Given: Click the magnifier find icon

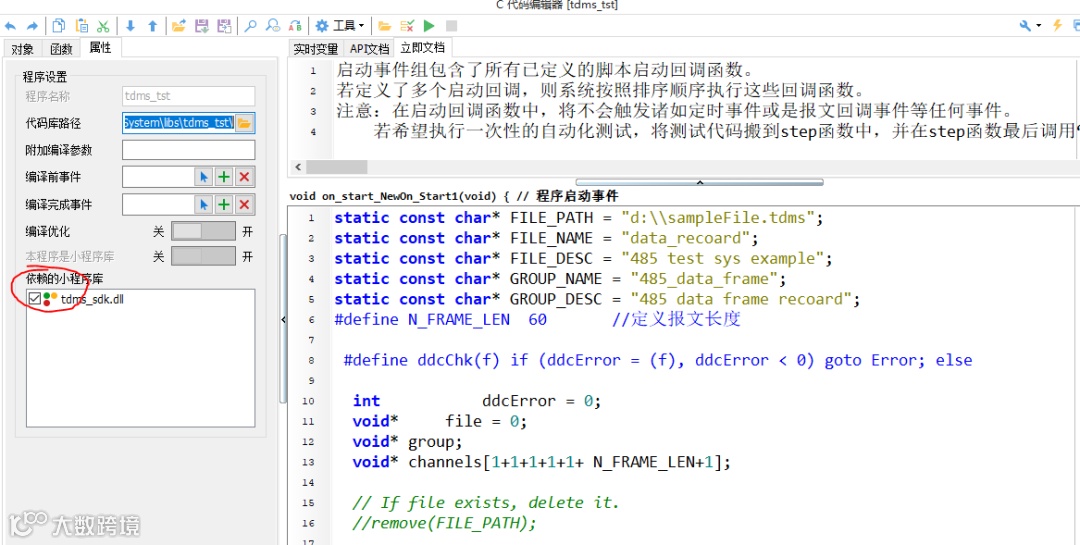Looking at the screenshot, I should [x=251, y=26].
